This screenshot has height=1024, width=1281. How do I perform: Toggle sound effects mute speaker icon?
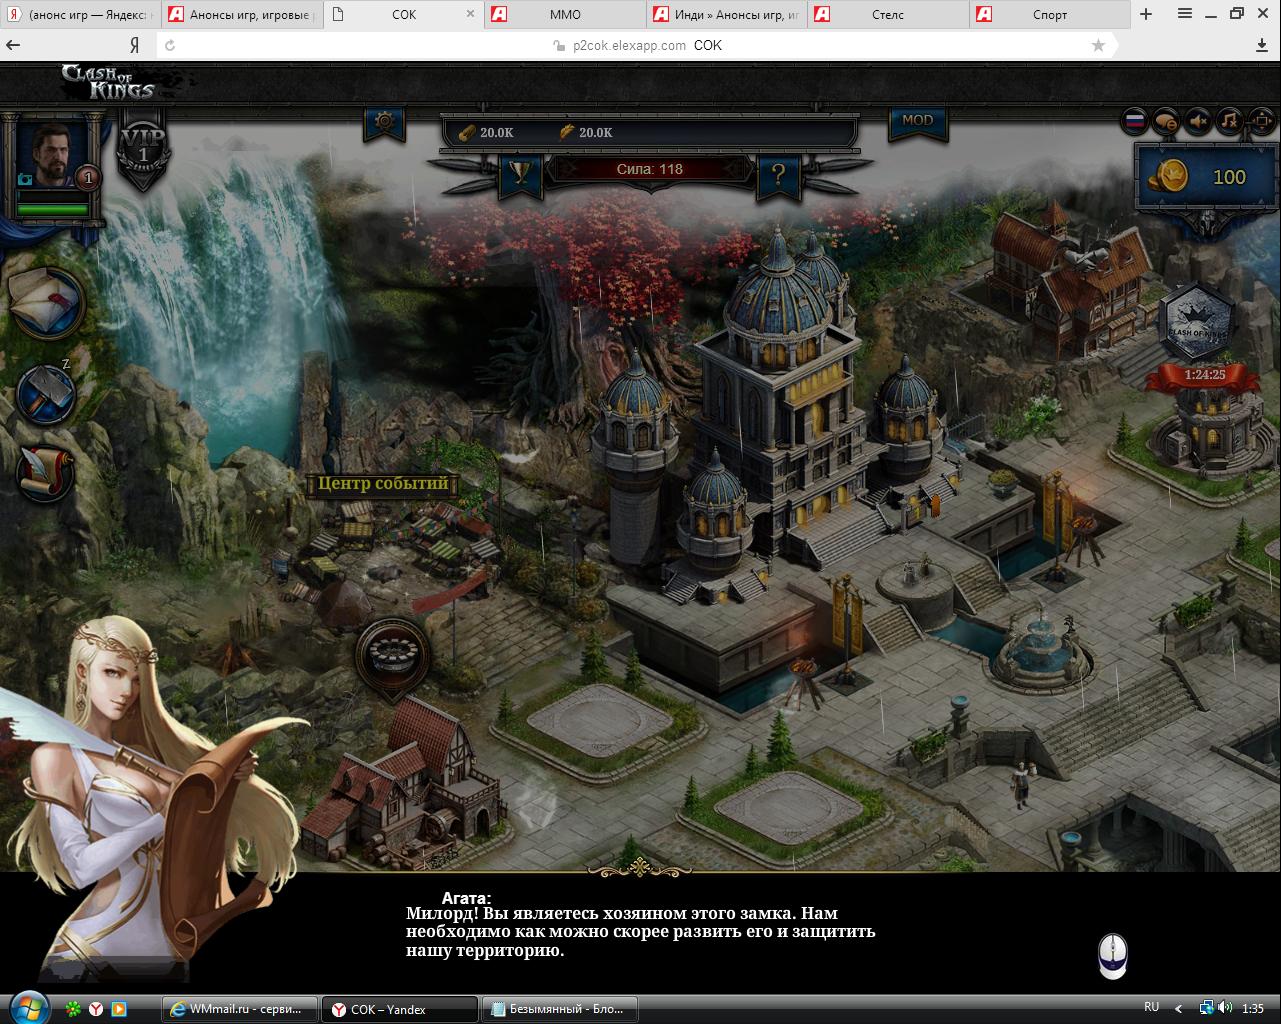tap(1199, 122)
